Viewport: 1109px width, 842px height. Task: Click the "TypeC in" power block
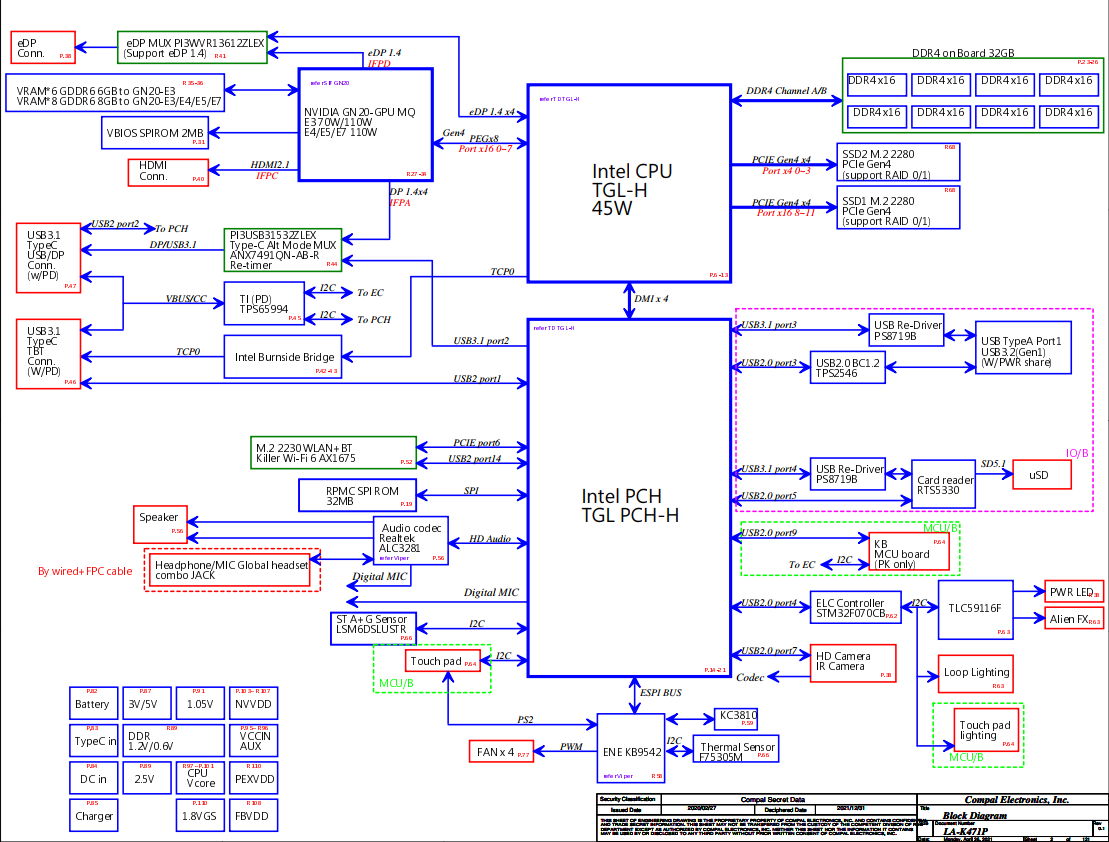(93, 740)
